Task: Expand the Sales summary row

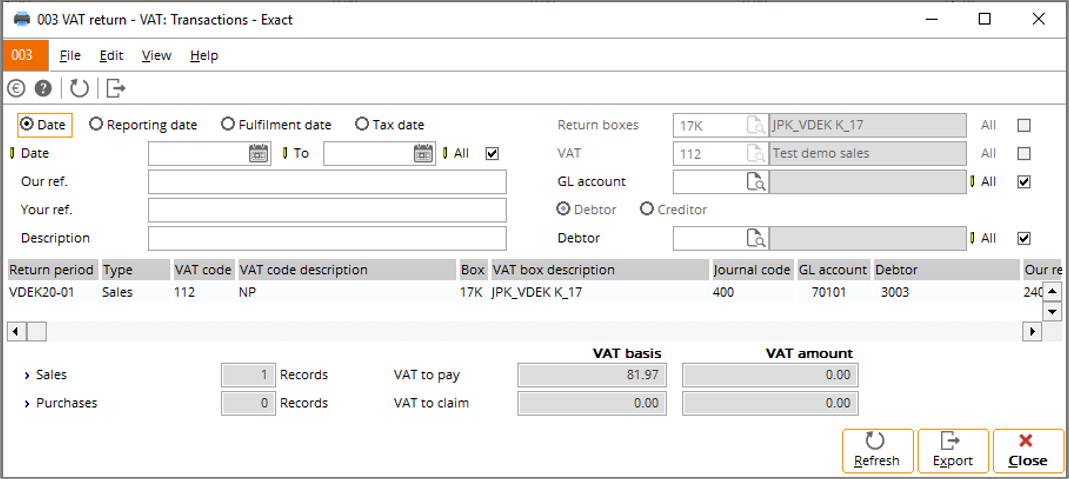Action: pyautogui.click(x=27, y=375)
